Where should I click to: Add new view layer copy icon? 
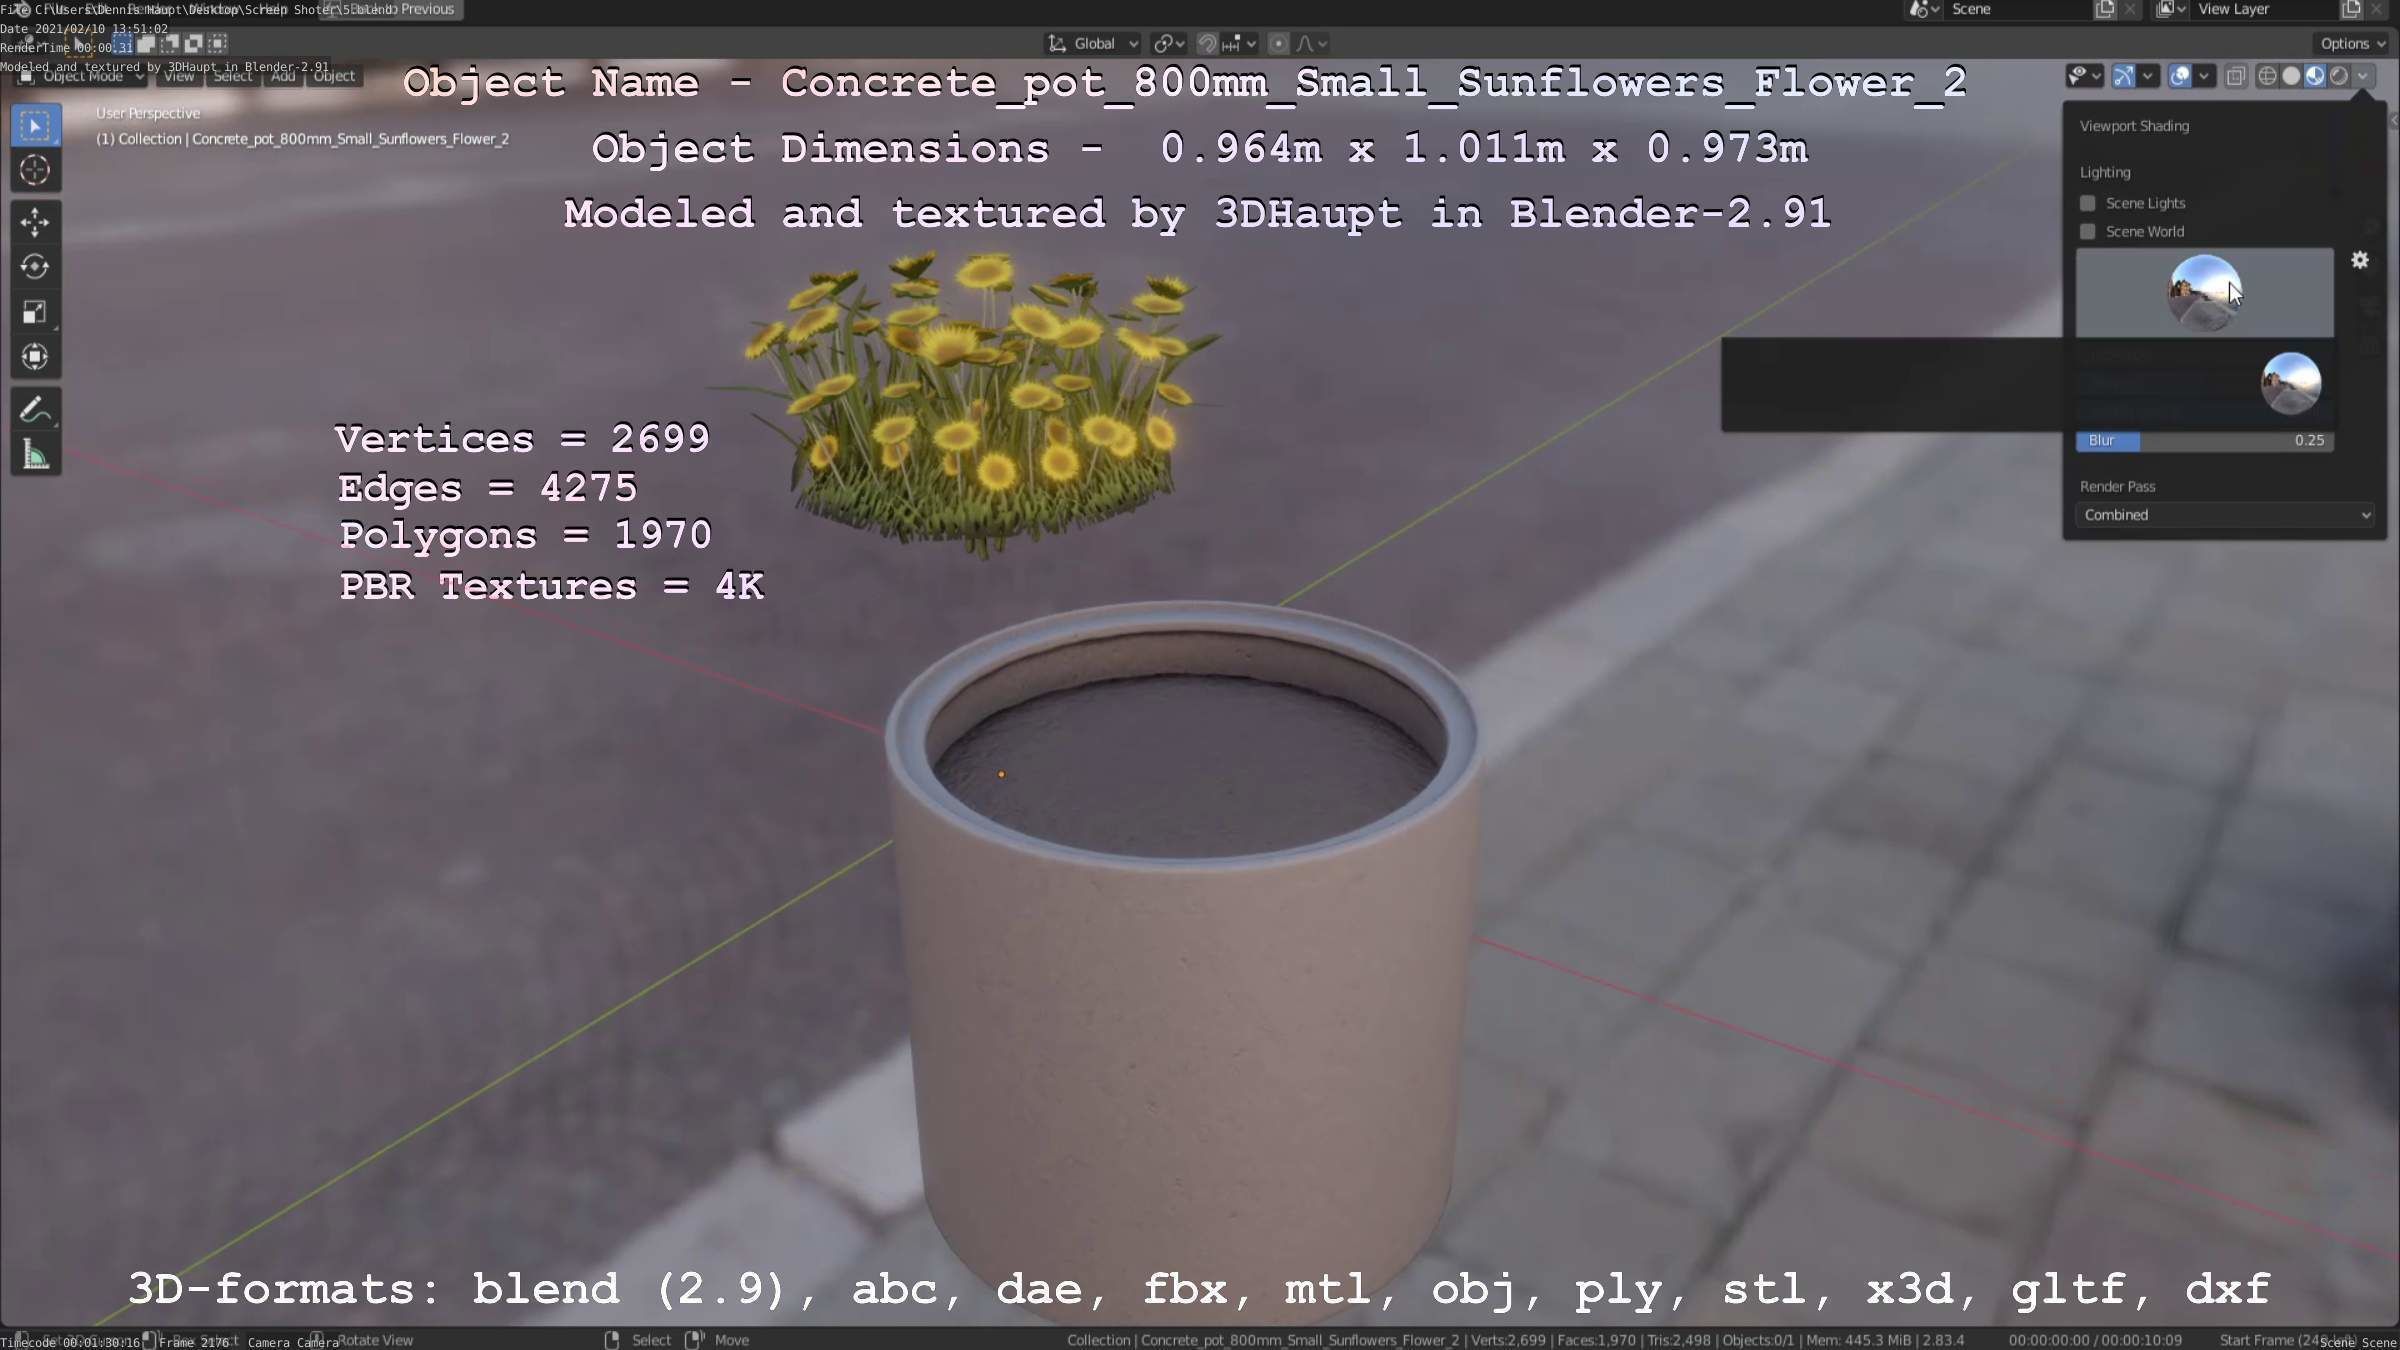pos(2351,9)
